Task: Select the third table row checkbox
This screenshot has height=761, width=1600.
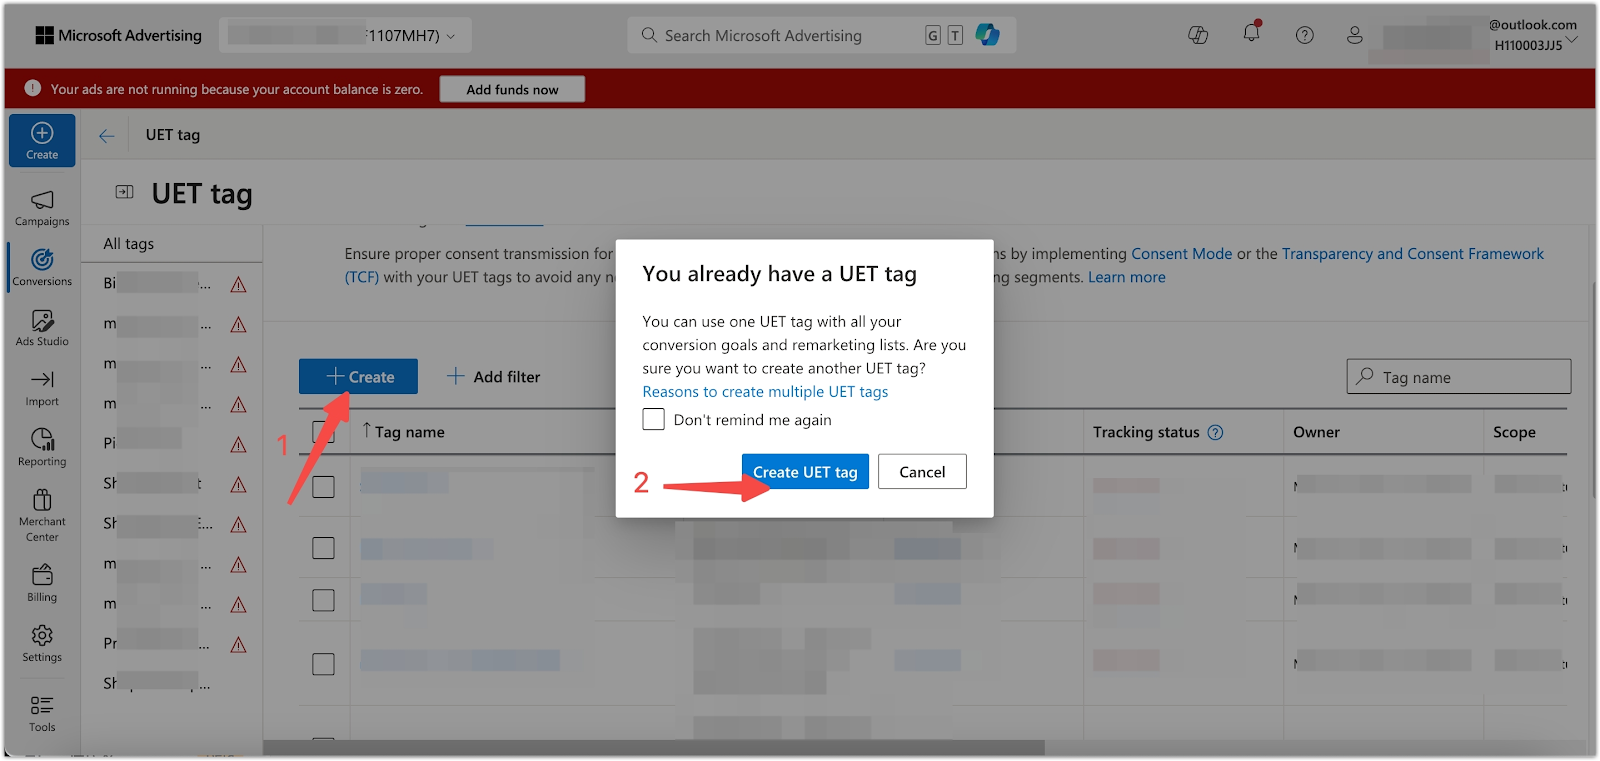Action: click(x=323, y=600)
